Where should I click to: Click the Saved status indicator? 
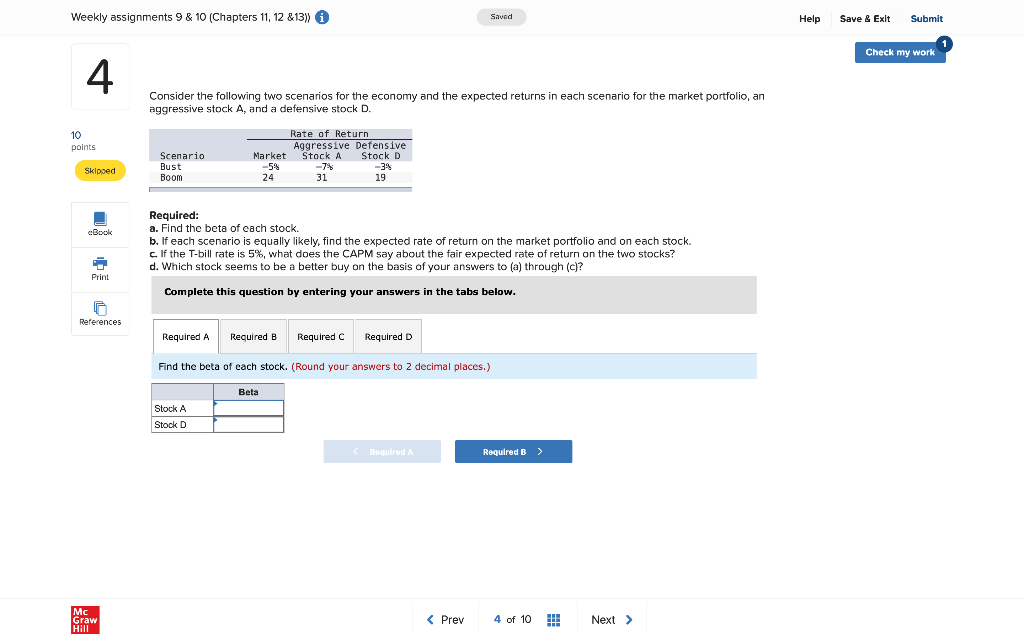501,17
